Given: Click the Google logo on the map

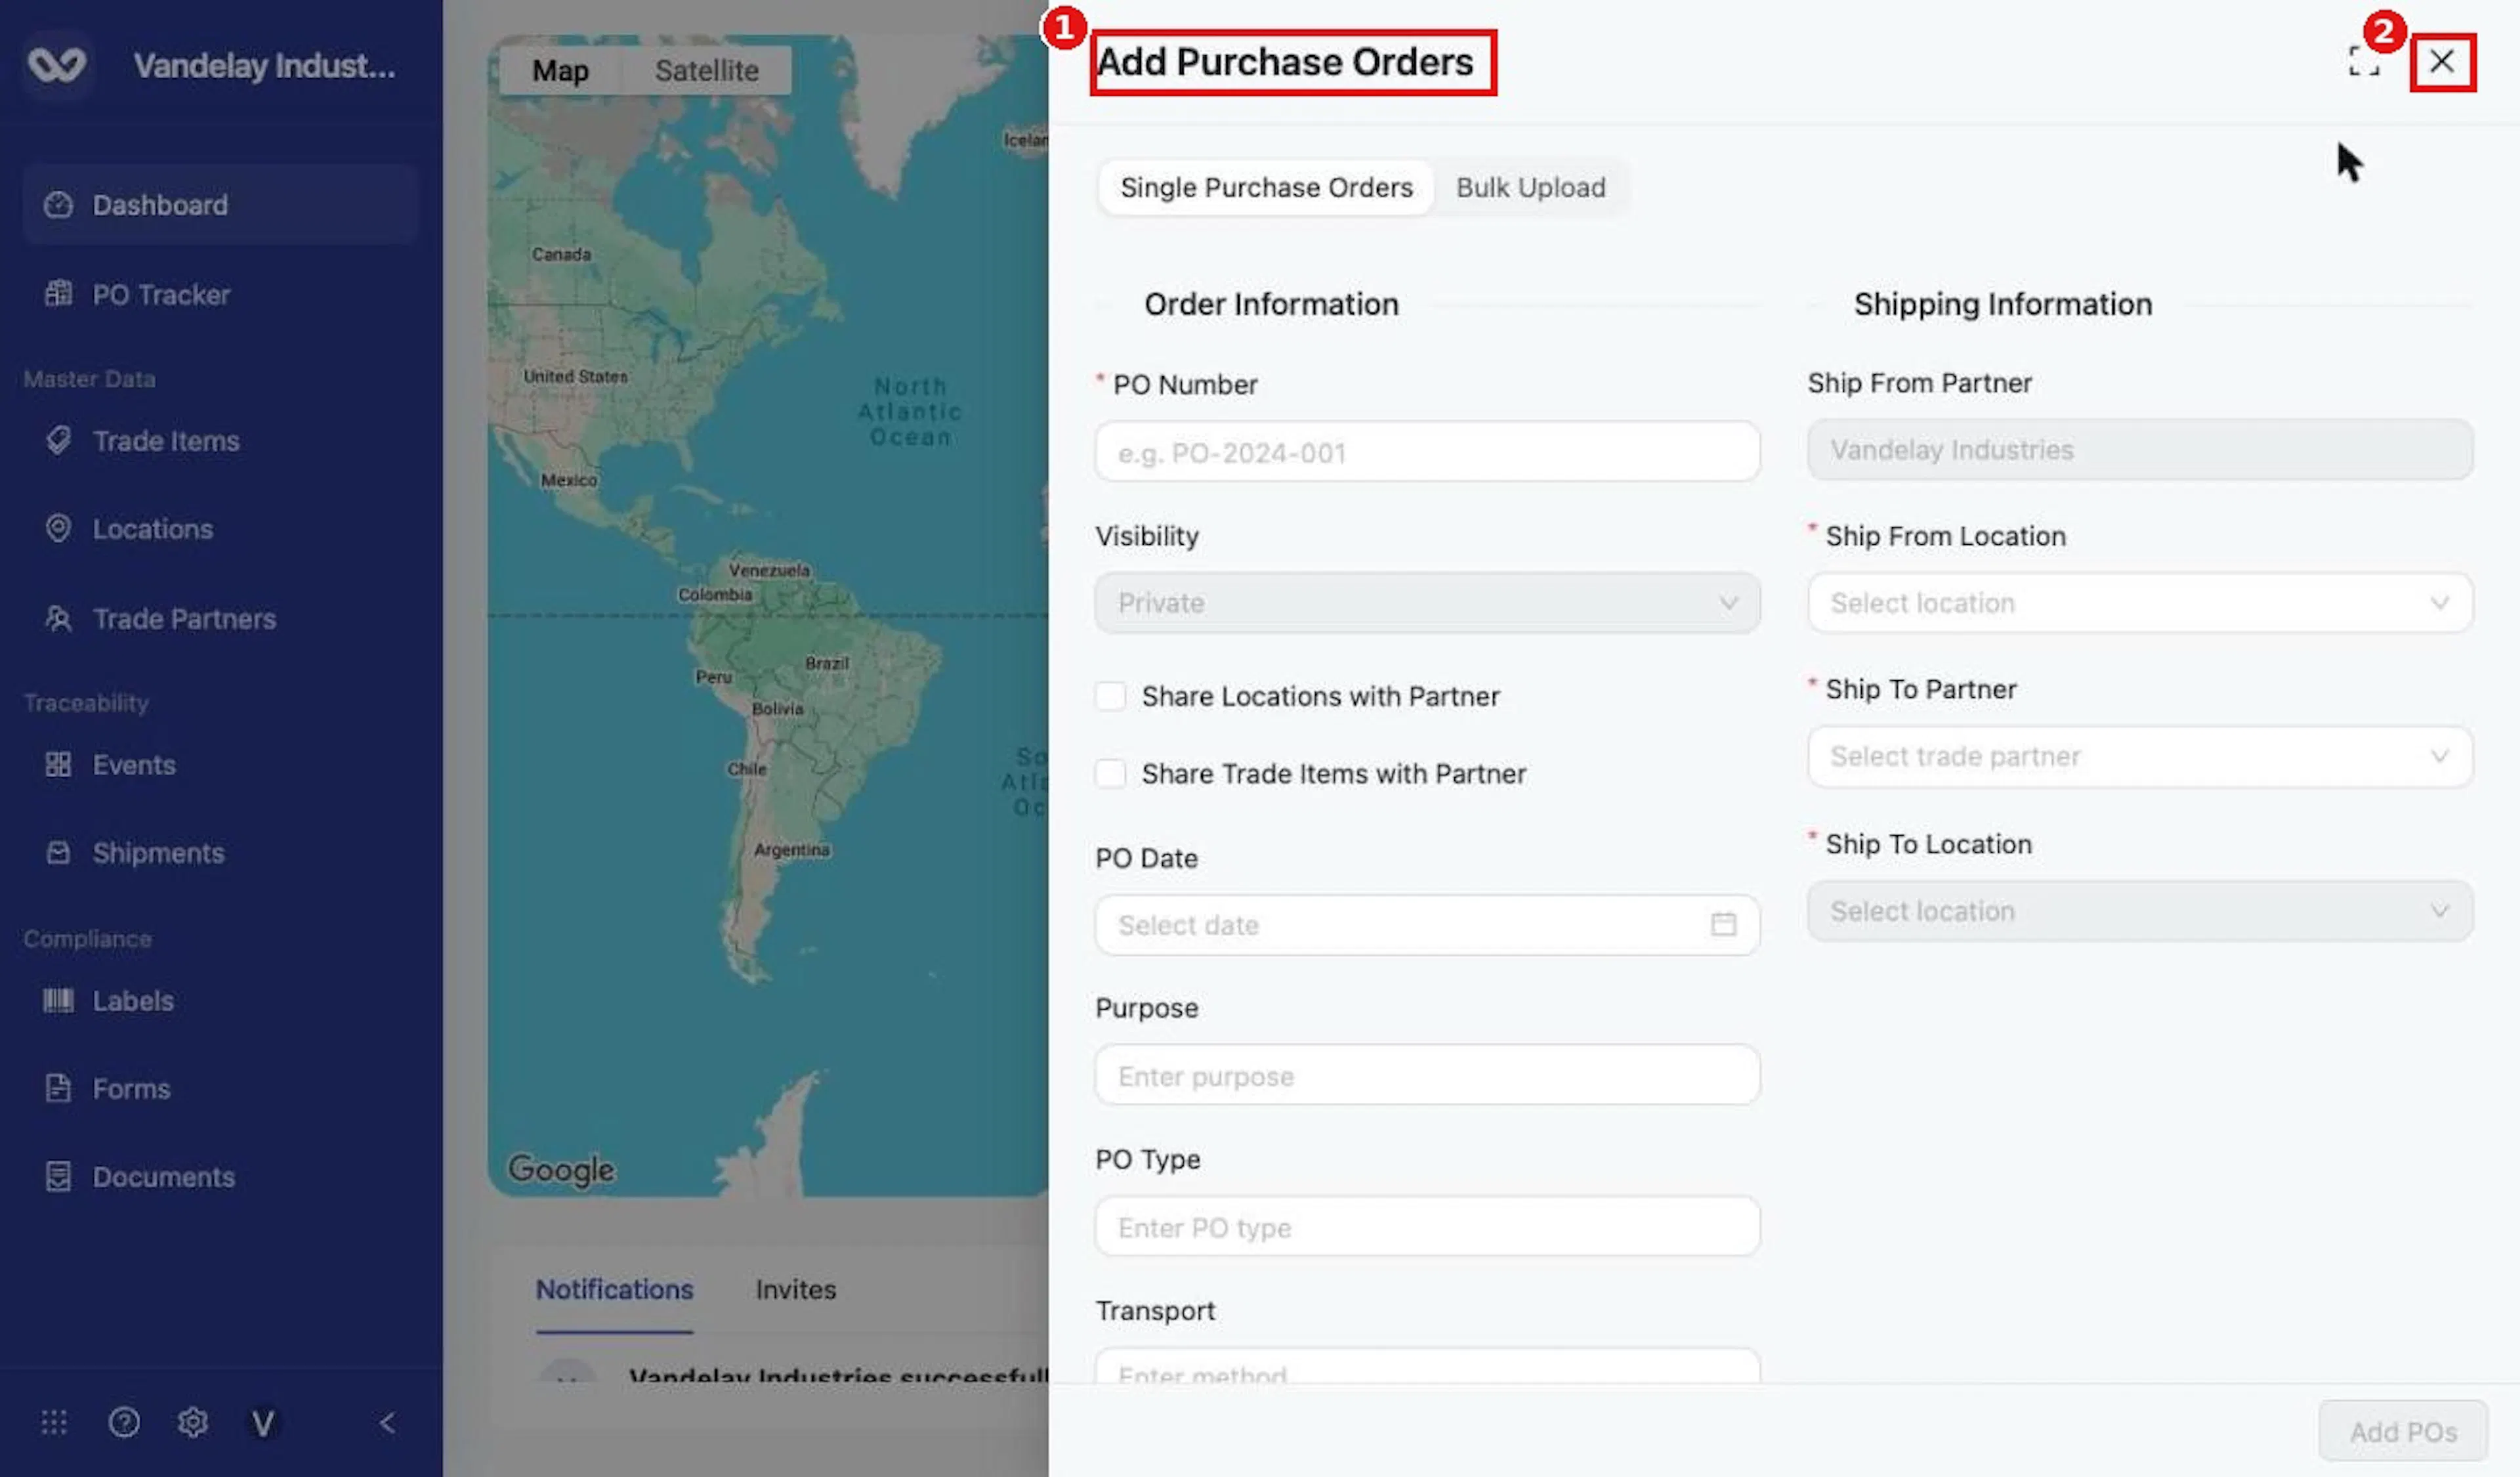Looking at the screenshot, I should click(561, 1169).
